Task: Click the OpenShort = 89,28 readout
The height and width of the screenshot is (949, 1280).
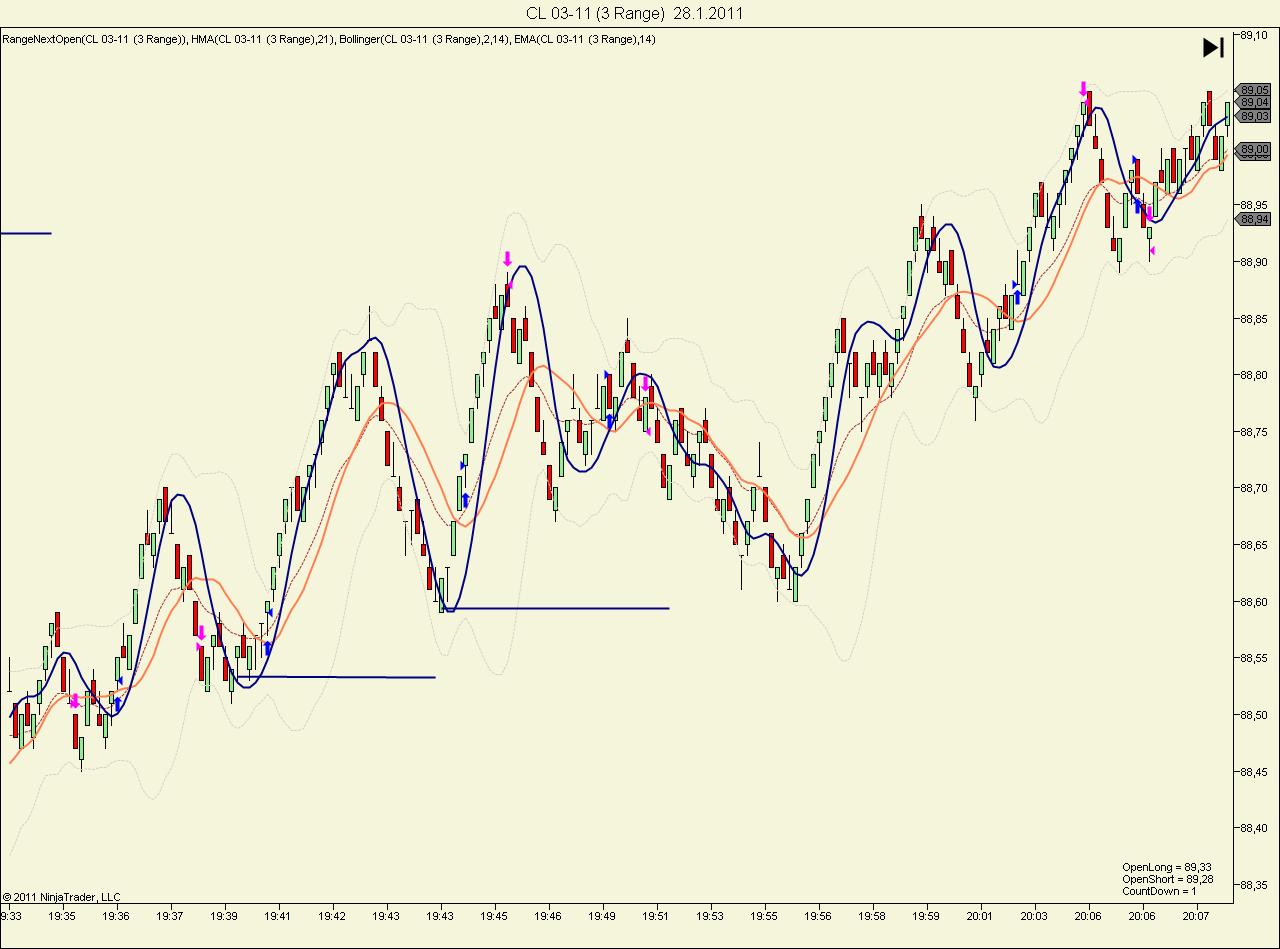Action: [x=1168, y=879]
